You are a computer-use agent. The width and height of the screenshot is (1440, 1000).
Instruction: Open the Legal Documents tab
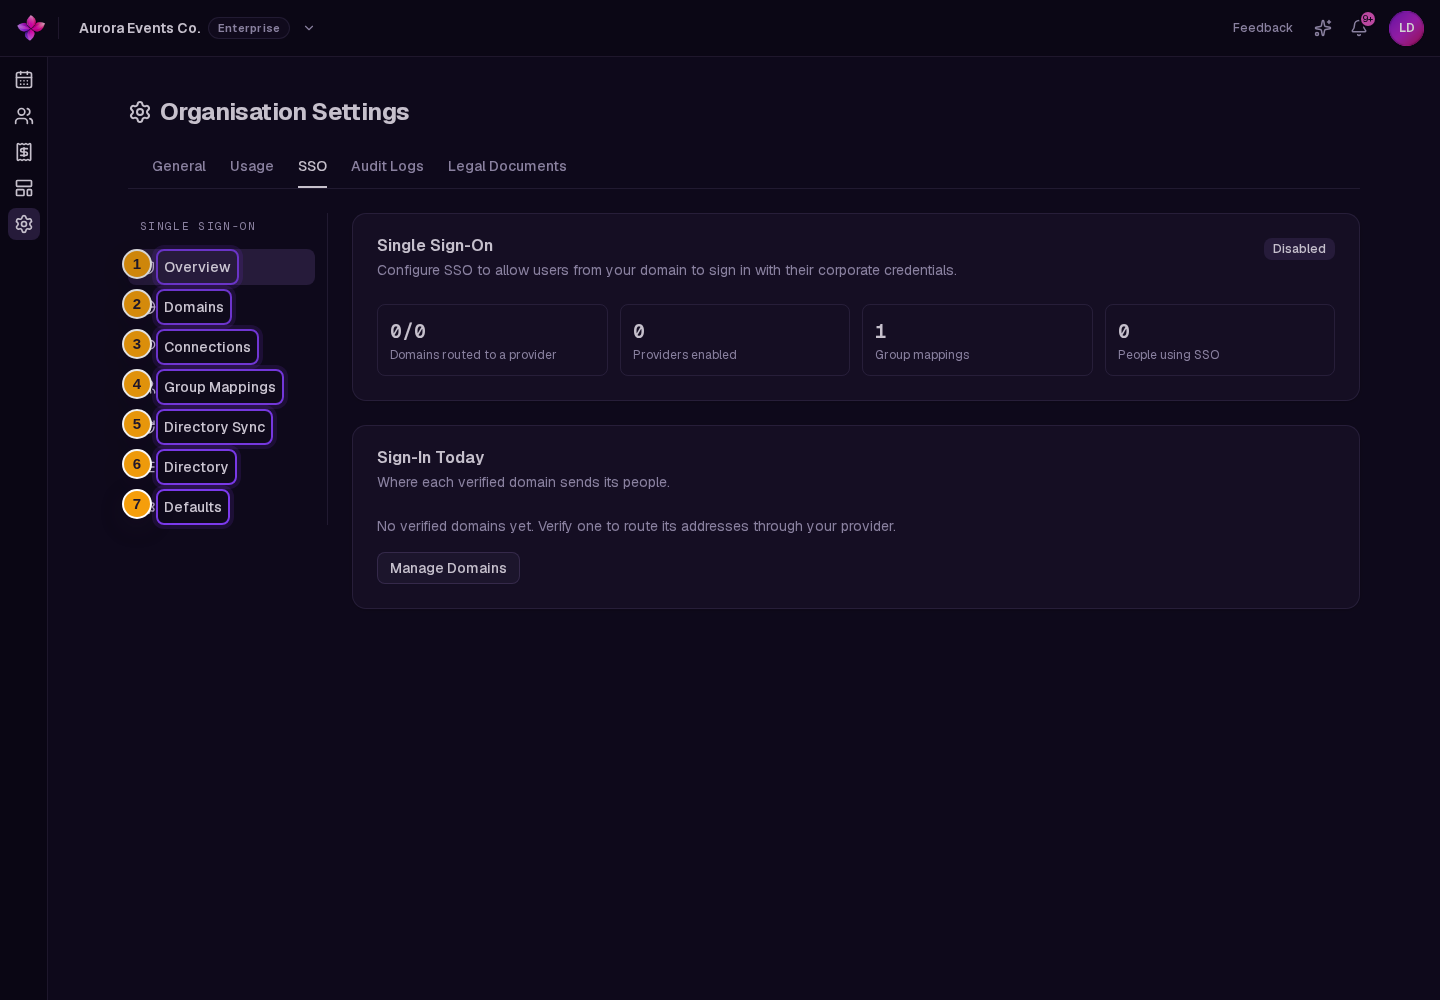pyautogui.click(x=507, y=166)
